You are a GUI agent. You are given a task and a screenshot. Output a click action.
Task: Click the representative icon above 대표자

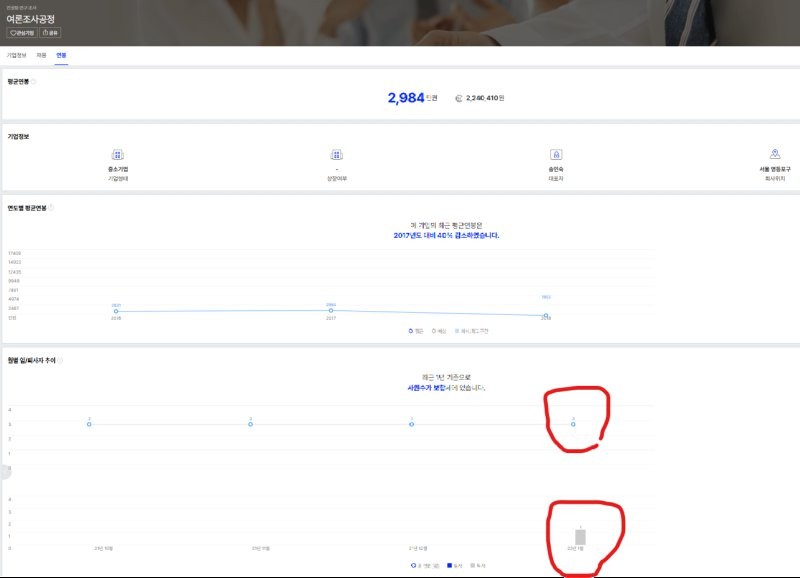556,154
